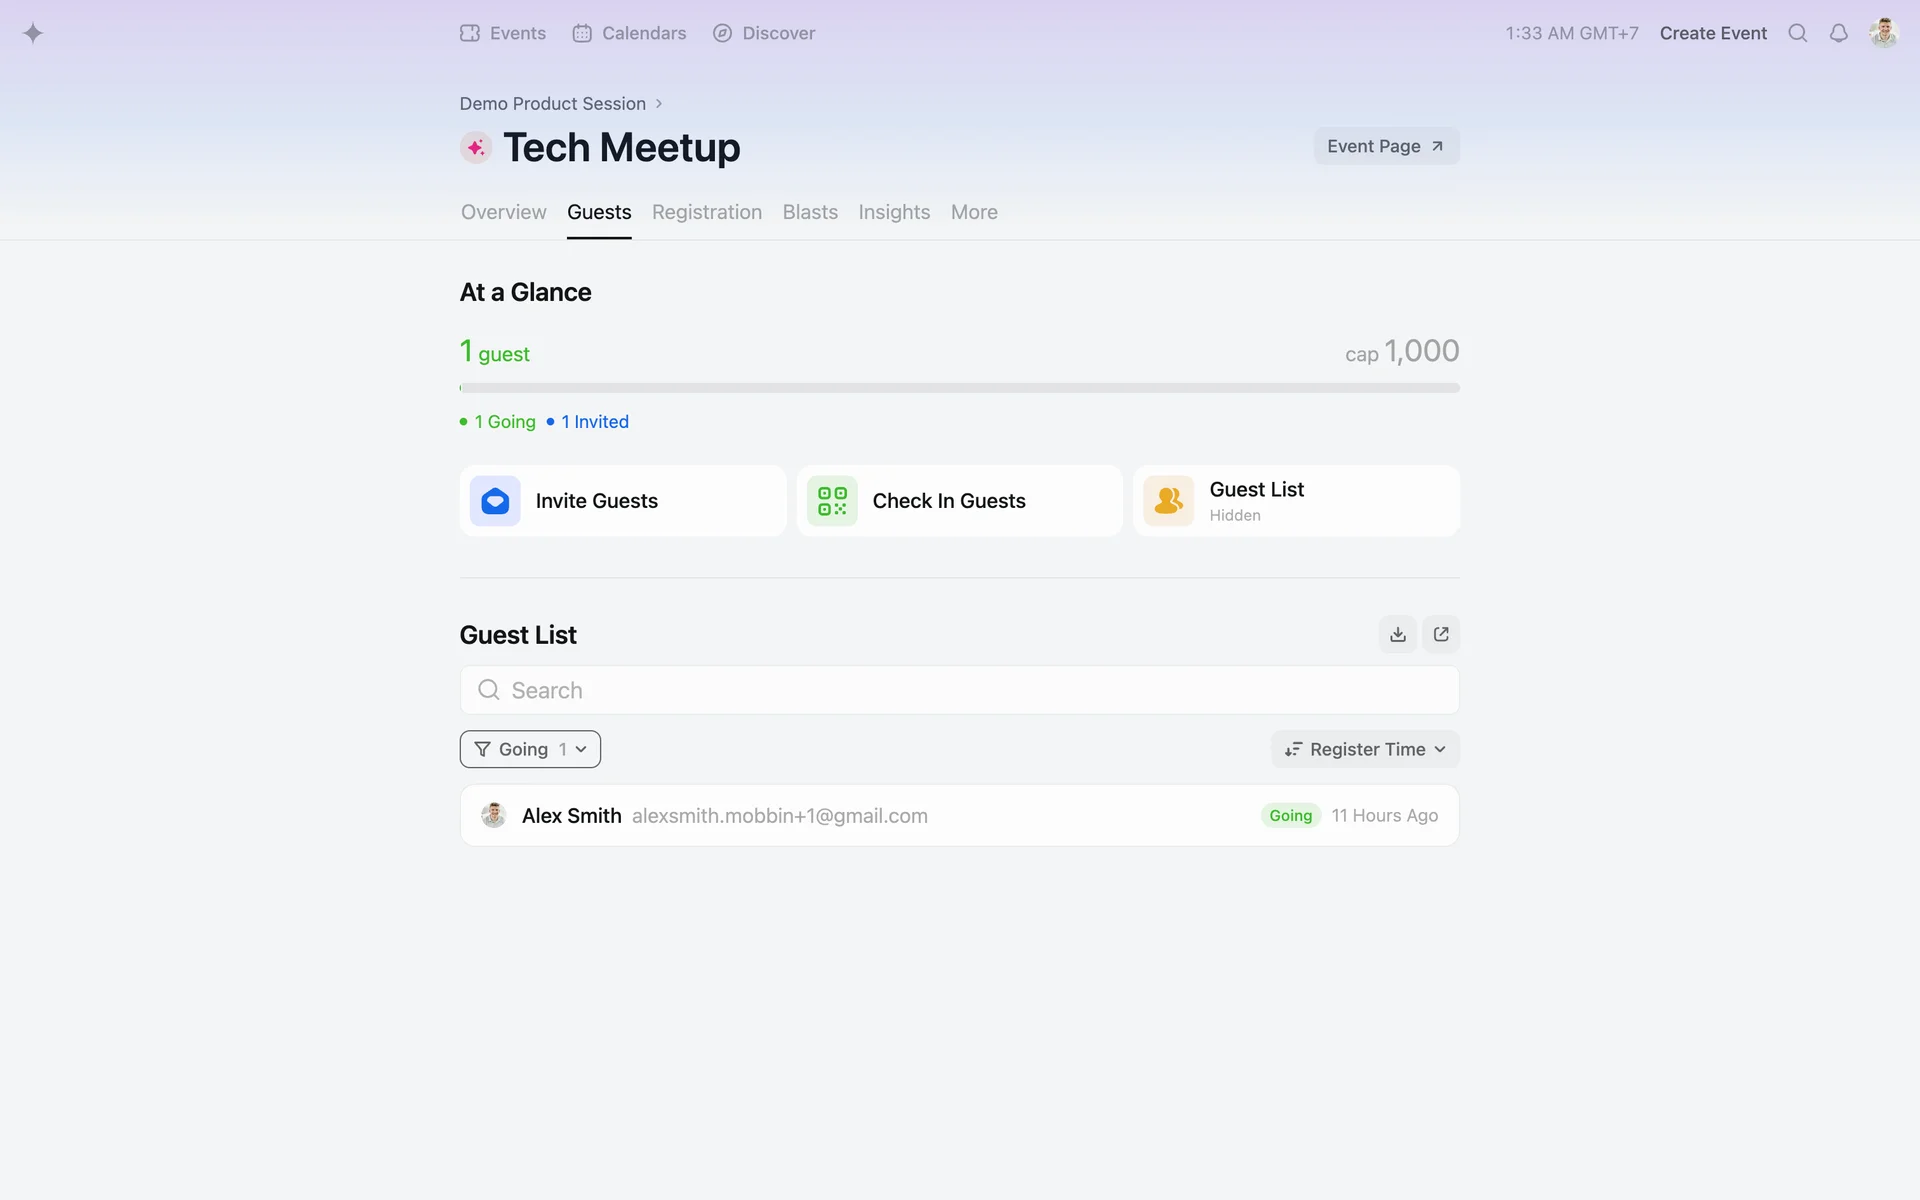This screenshot has width=1920, height=1200.
Task: Expand the Register Time sort dropdown
Action: click(1365, 749)
